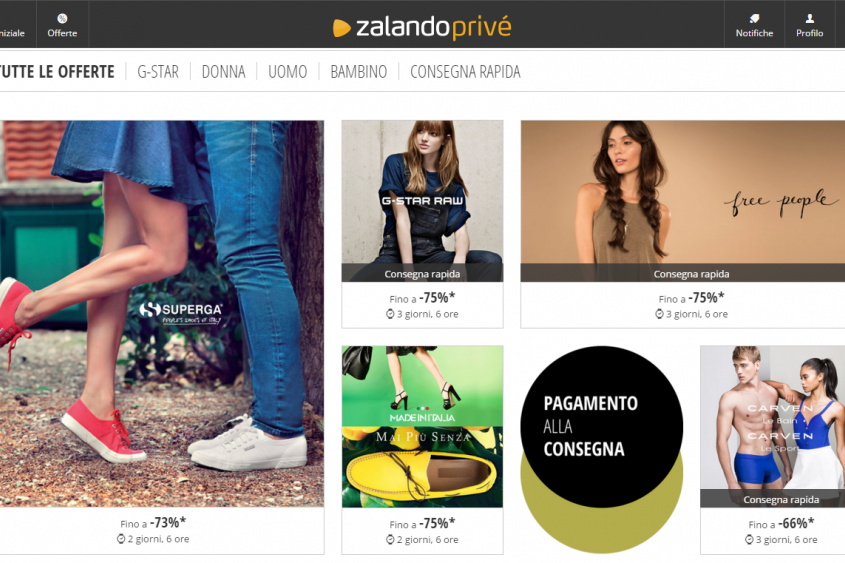The width and height of the screenshot is (845, 563).
Task: Open the Notifiche tag icon
Action: [x=754, y=18]
